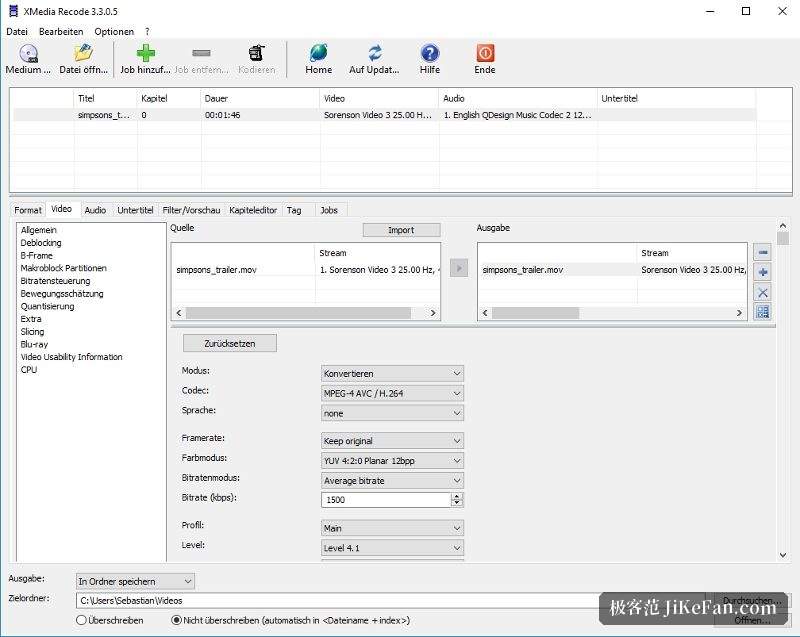Switch to the Format tab
The image size is (800, 637).
[x=28, y=210]
